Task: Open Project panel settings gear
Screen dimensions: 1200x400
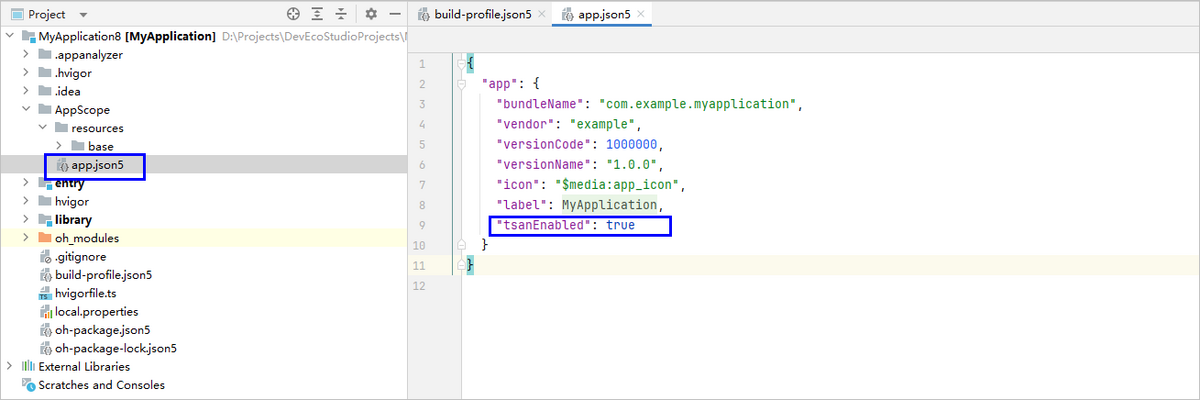Action: click(370, 14)
